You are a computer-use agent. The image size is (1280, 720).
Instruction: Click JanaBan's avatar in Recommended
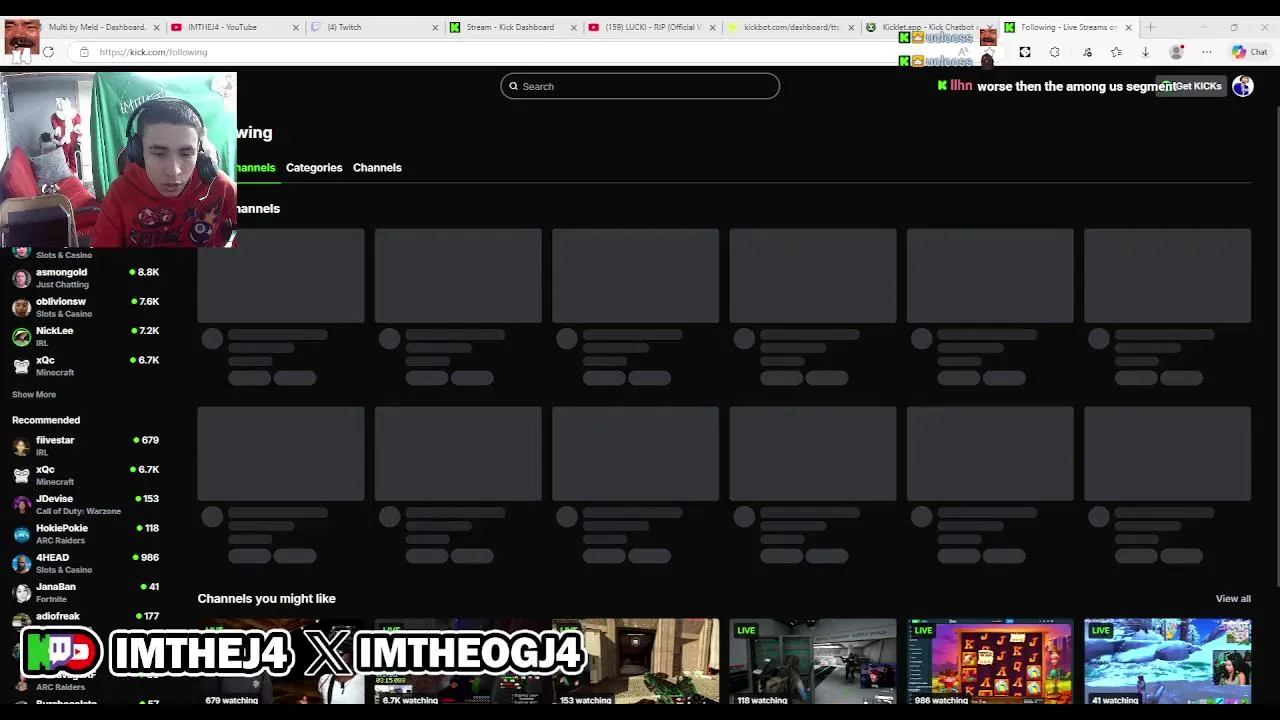(21, 593)
